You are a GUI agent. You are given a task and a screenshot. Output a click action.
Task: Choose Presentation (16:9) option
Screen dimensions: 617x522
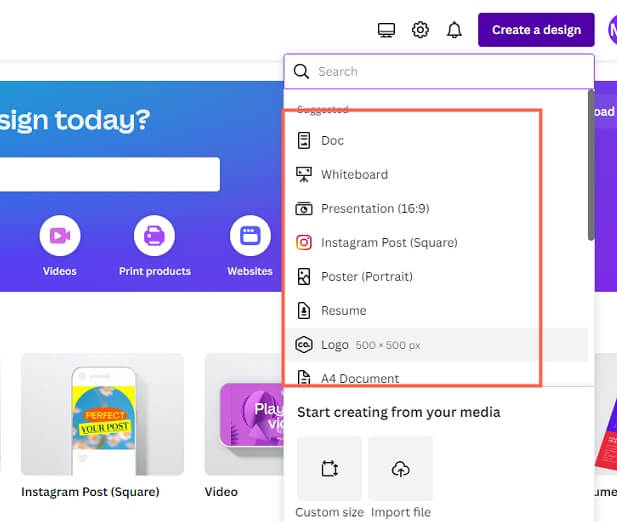(437, 208)
